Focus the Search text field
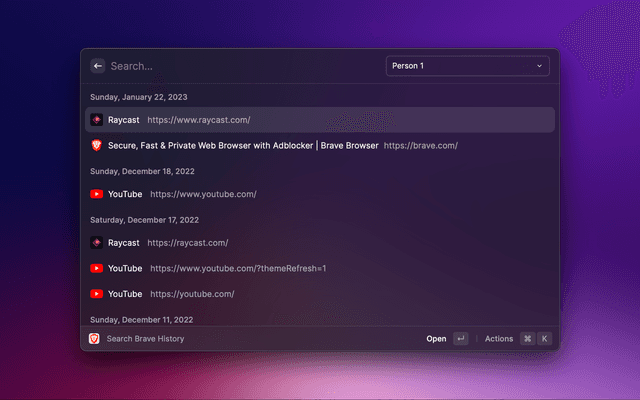Viewport: 640px width, 400px height. click(x=240, y=66)
